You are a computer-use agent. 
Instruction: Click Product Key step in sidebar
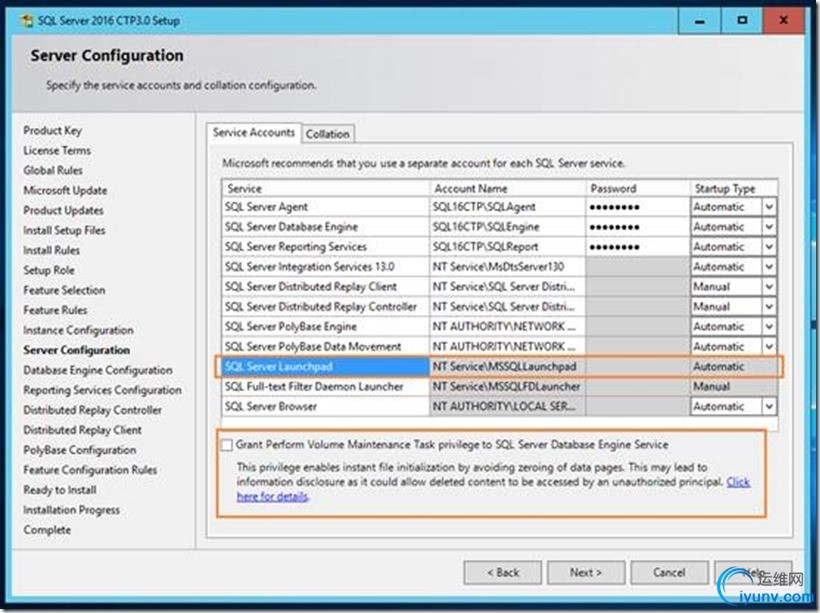(x=52, y=130)
